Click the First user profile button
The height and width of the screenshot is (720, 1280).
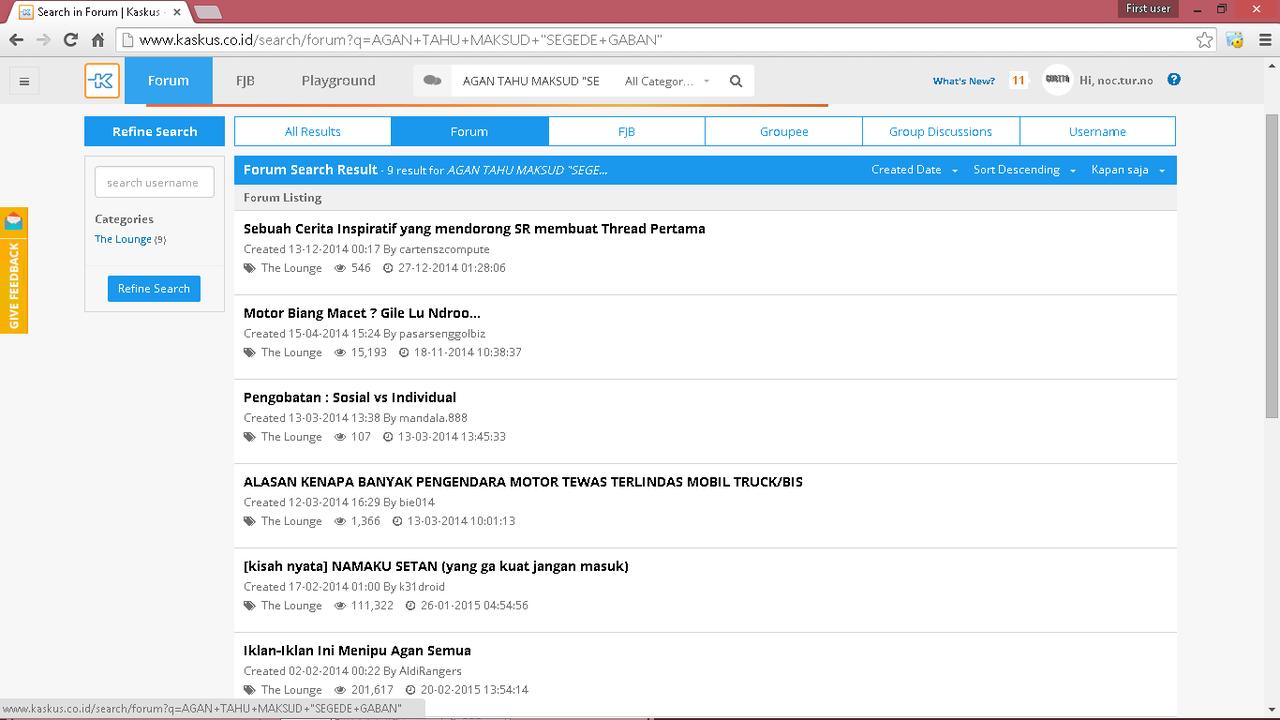[x=1147, y=8]
